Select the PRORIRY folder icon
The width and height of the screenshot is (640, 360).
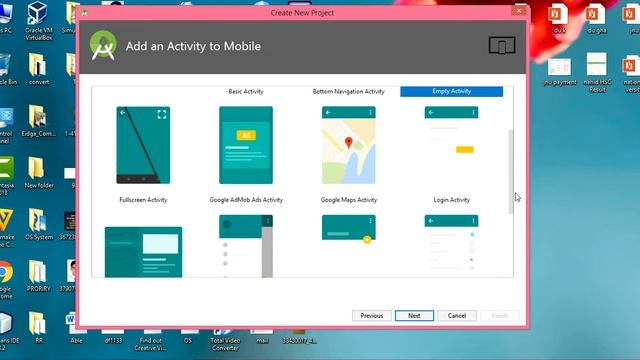point(38,276)
